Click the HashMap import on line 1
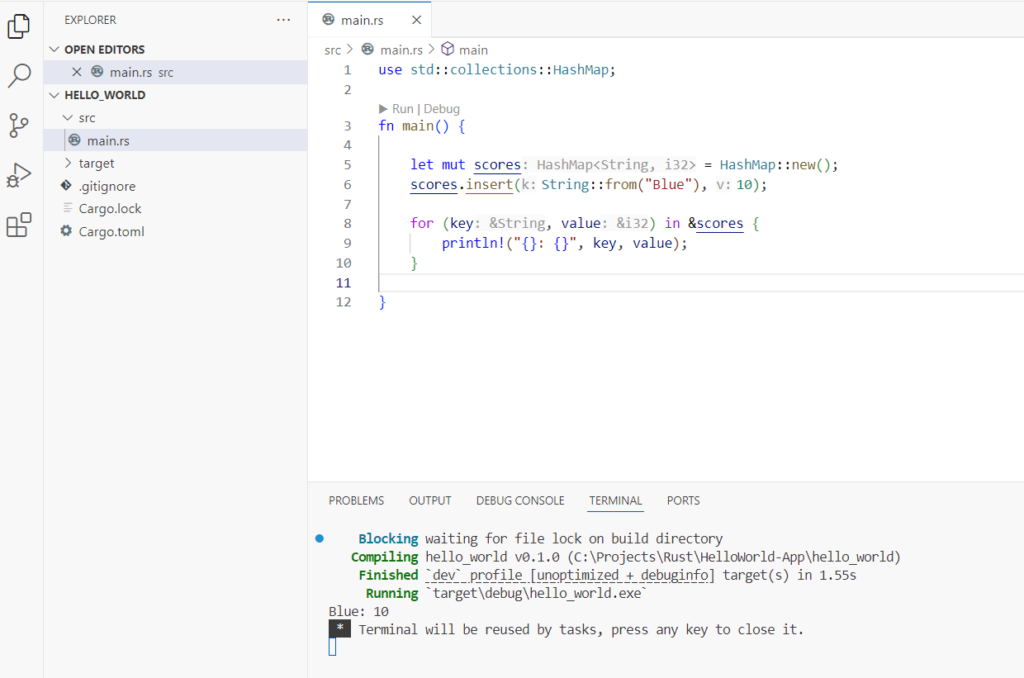 [x=581, y=70]
